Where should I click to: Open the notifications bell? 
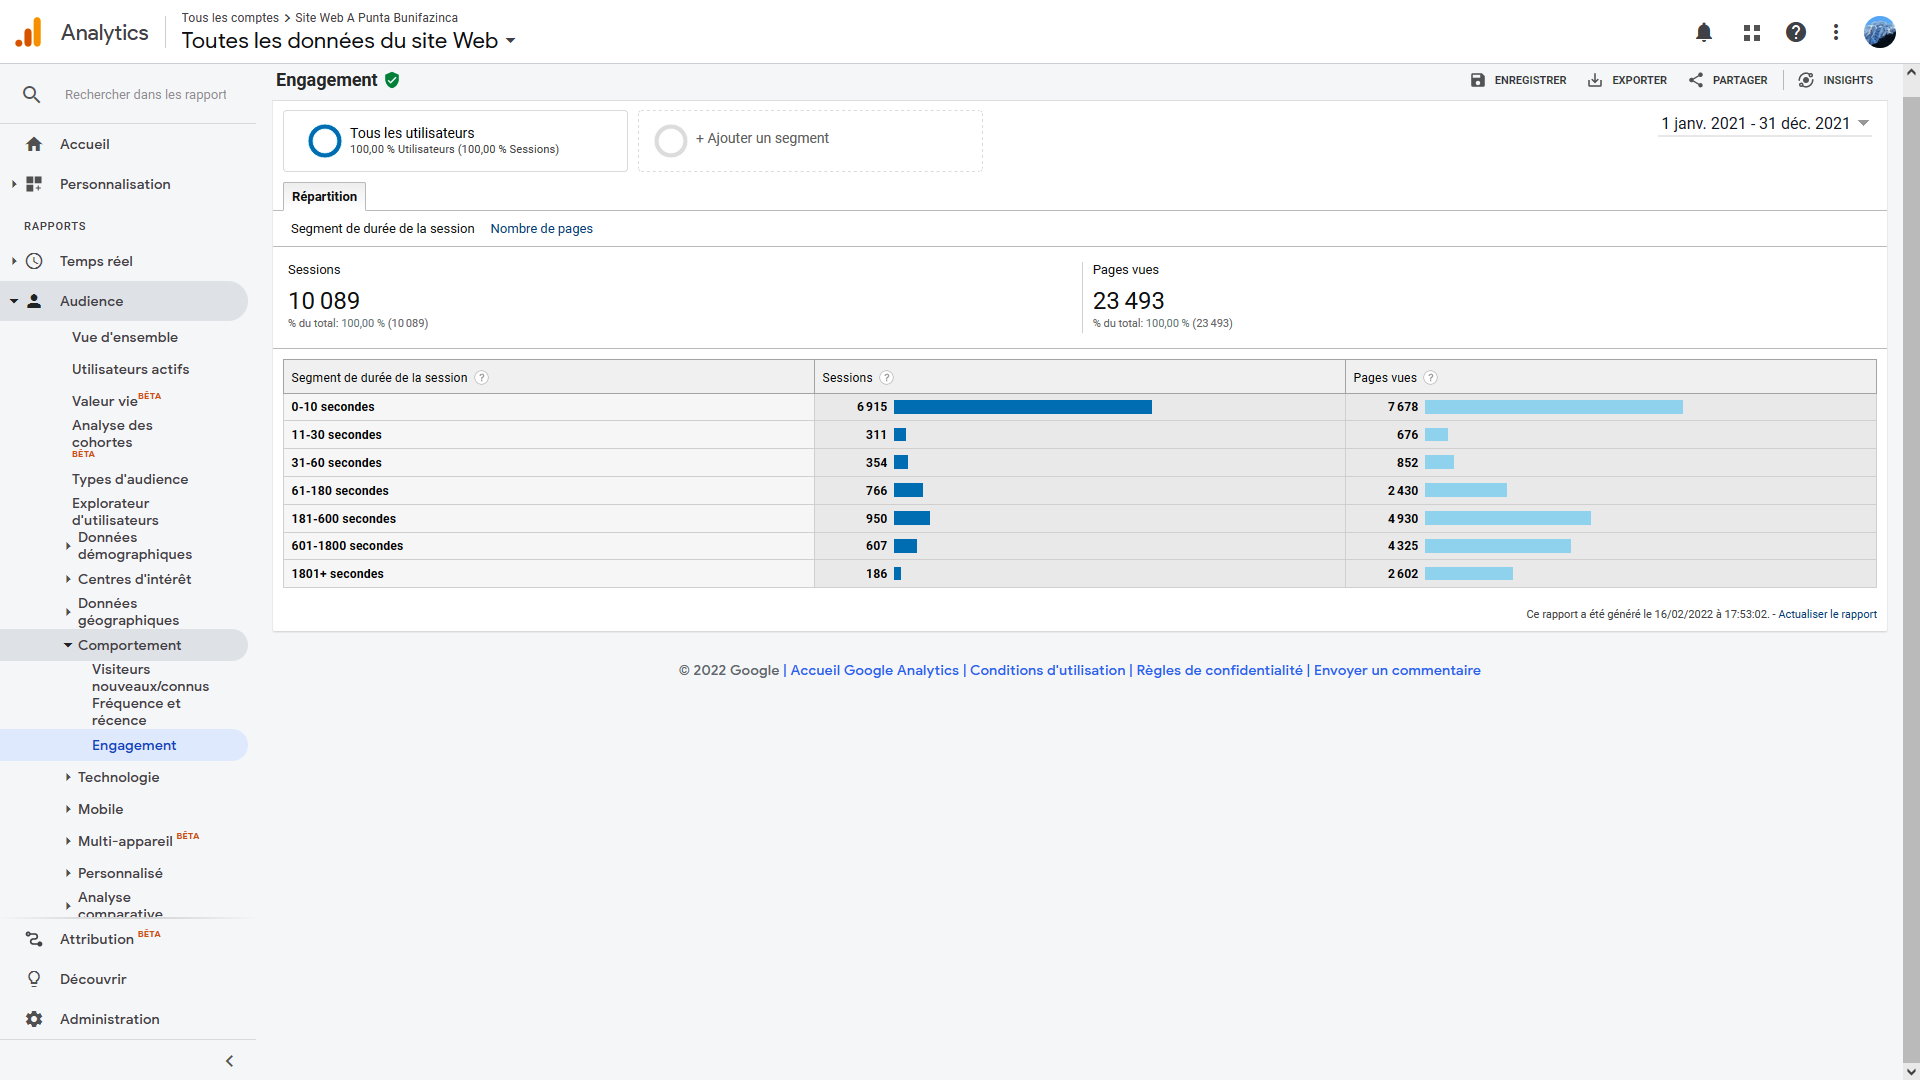[x=1704, y=32]
